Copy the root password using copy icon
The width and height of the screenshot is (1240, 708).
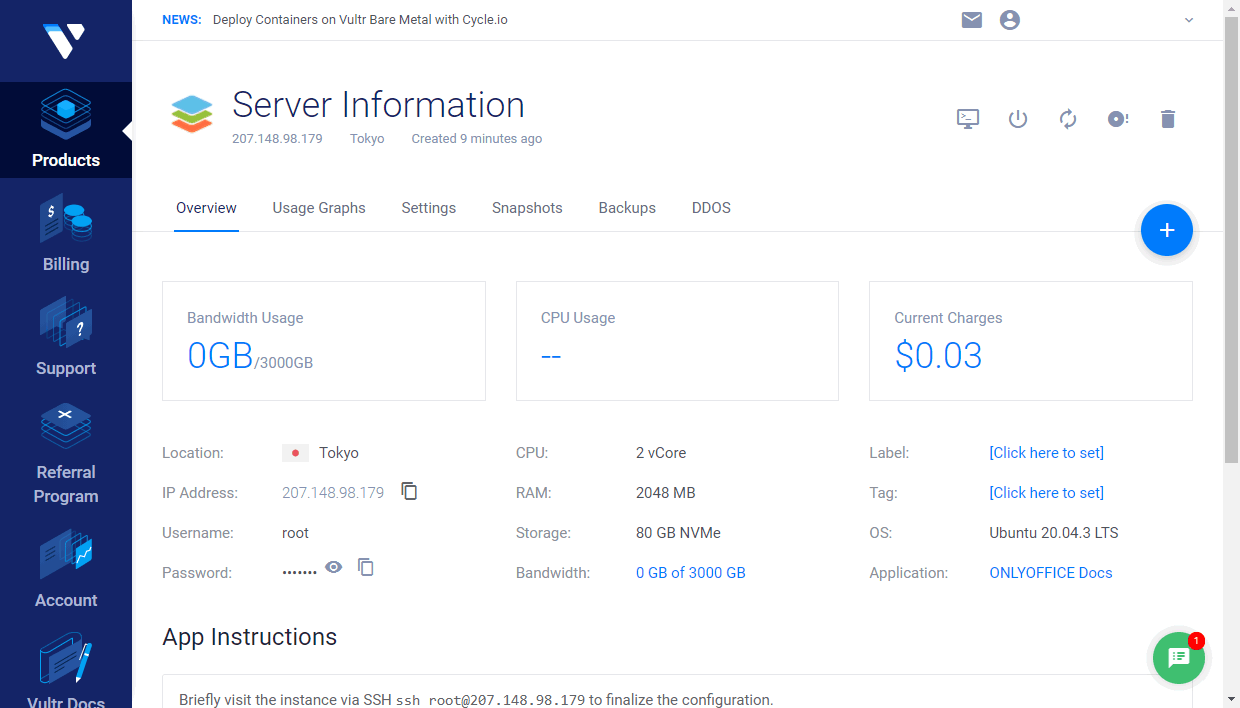coord(365,567)
